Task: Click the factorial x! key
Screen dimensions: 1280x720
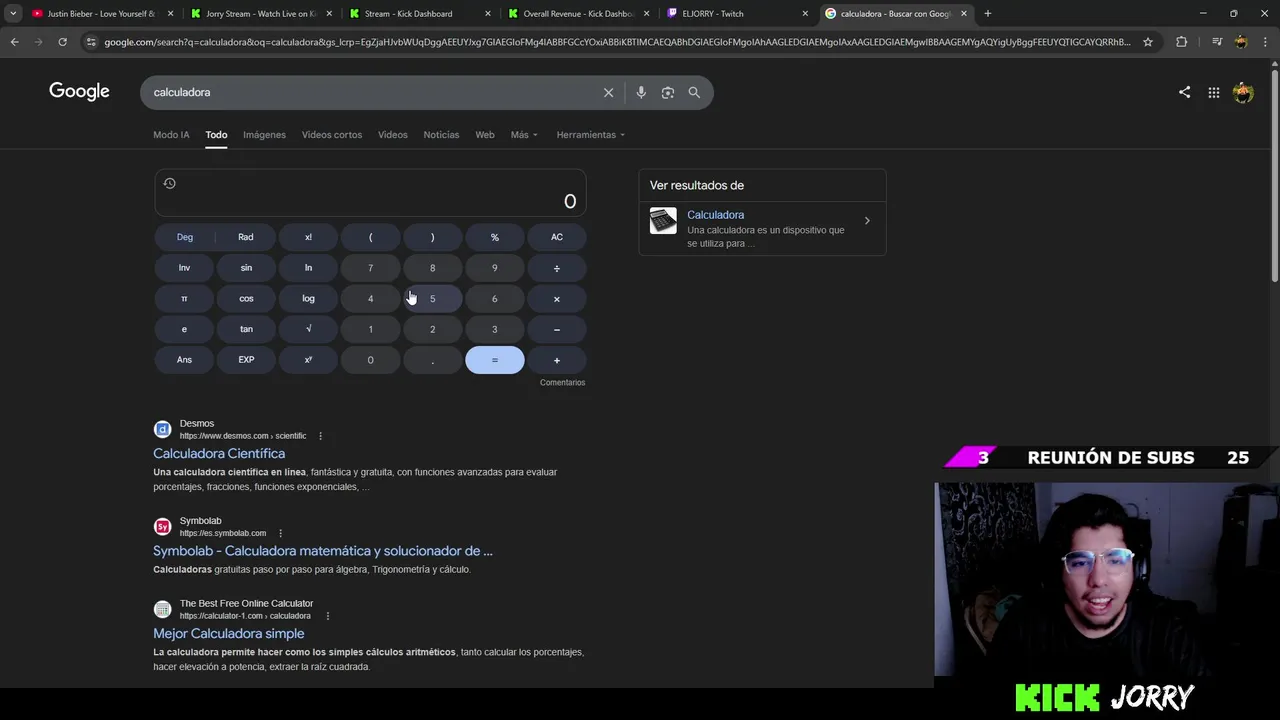Action: point(308,237)
